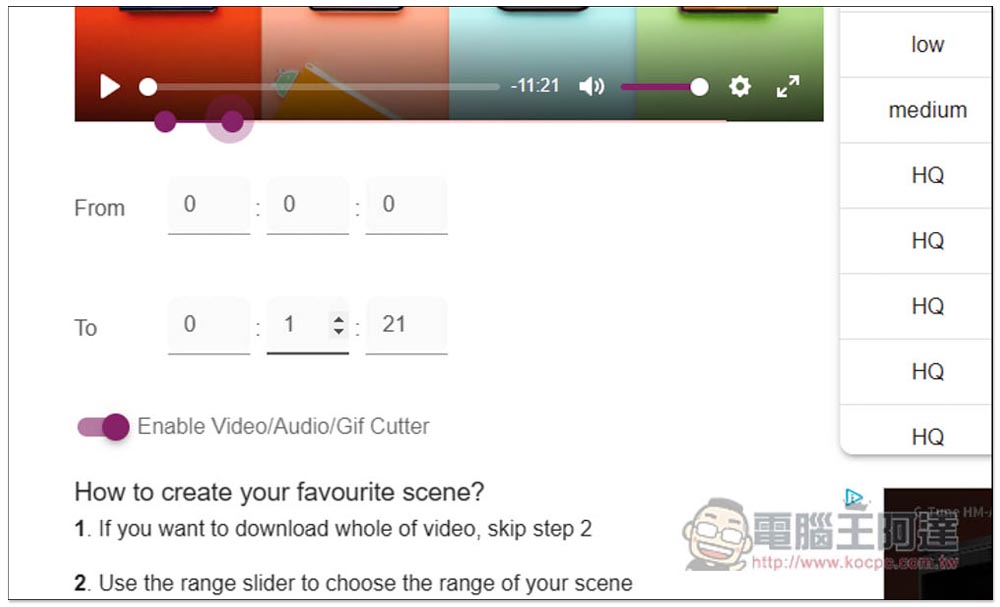Click the right range cutter handle
Viewport: 1000px width, 607px height.
pos(232,121)
